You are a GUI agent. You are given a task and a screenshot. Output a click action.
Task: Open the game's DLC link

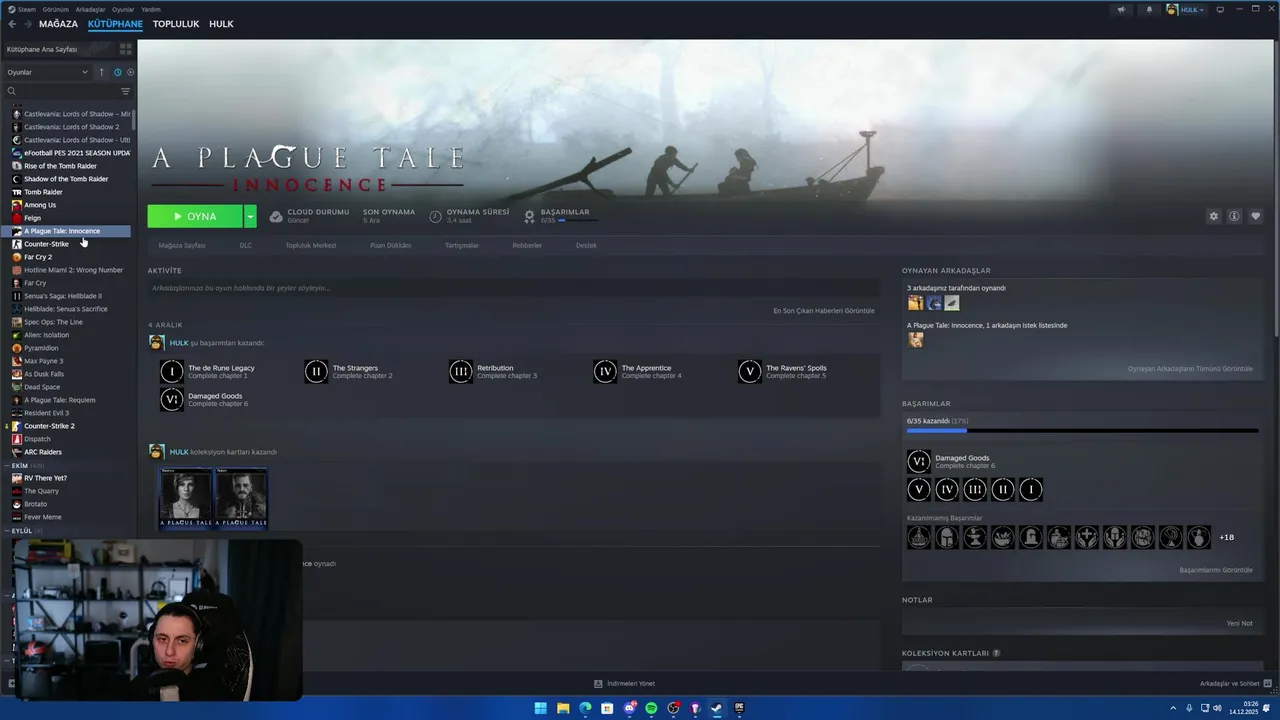[245, 245]
